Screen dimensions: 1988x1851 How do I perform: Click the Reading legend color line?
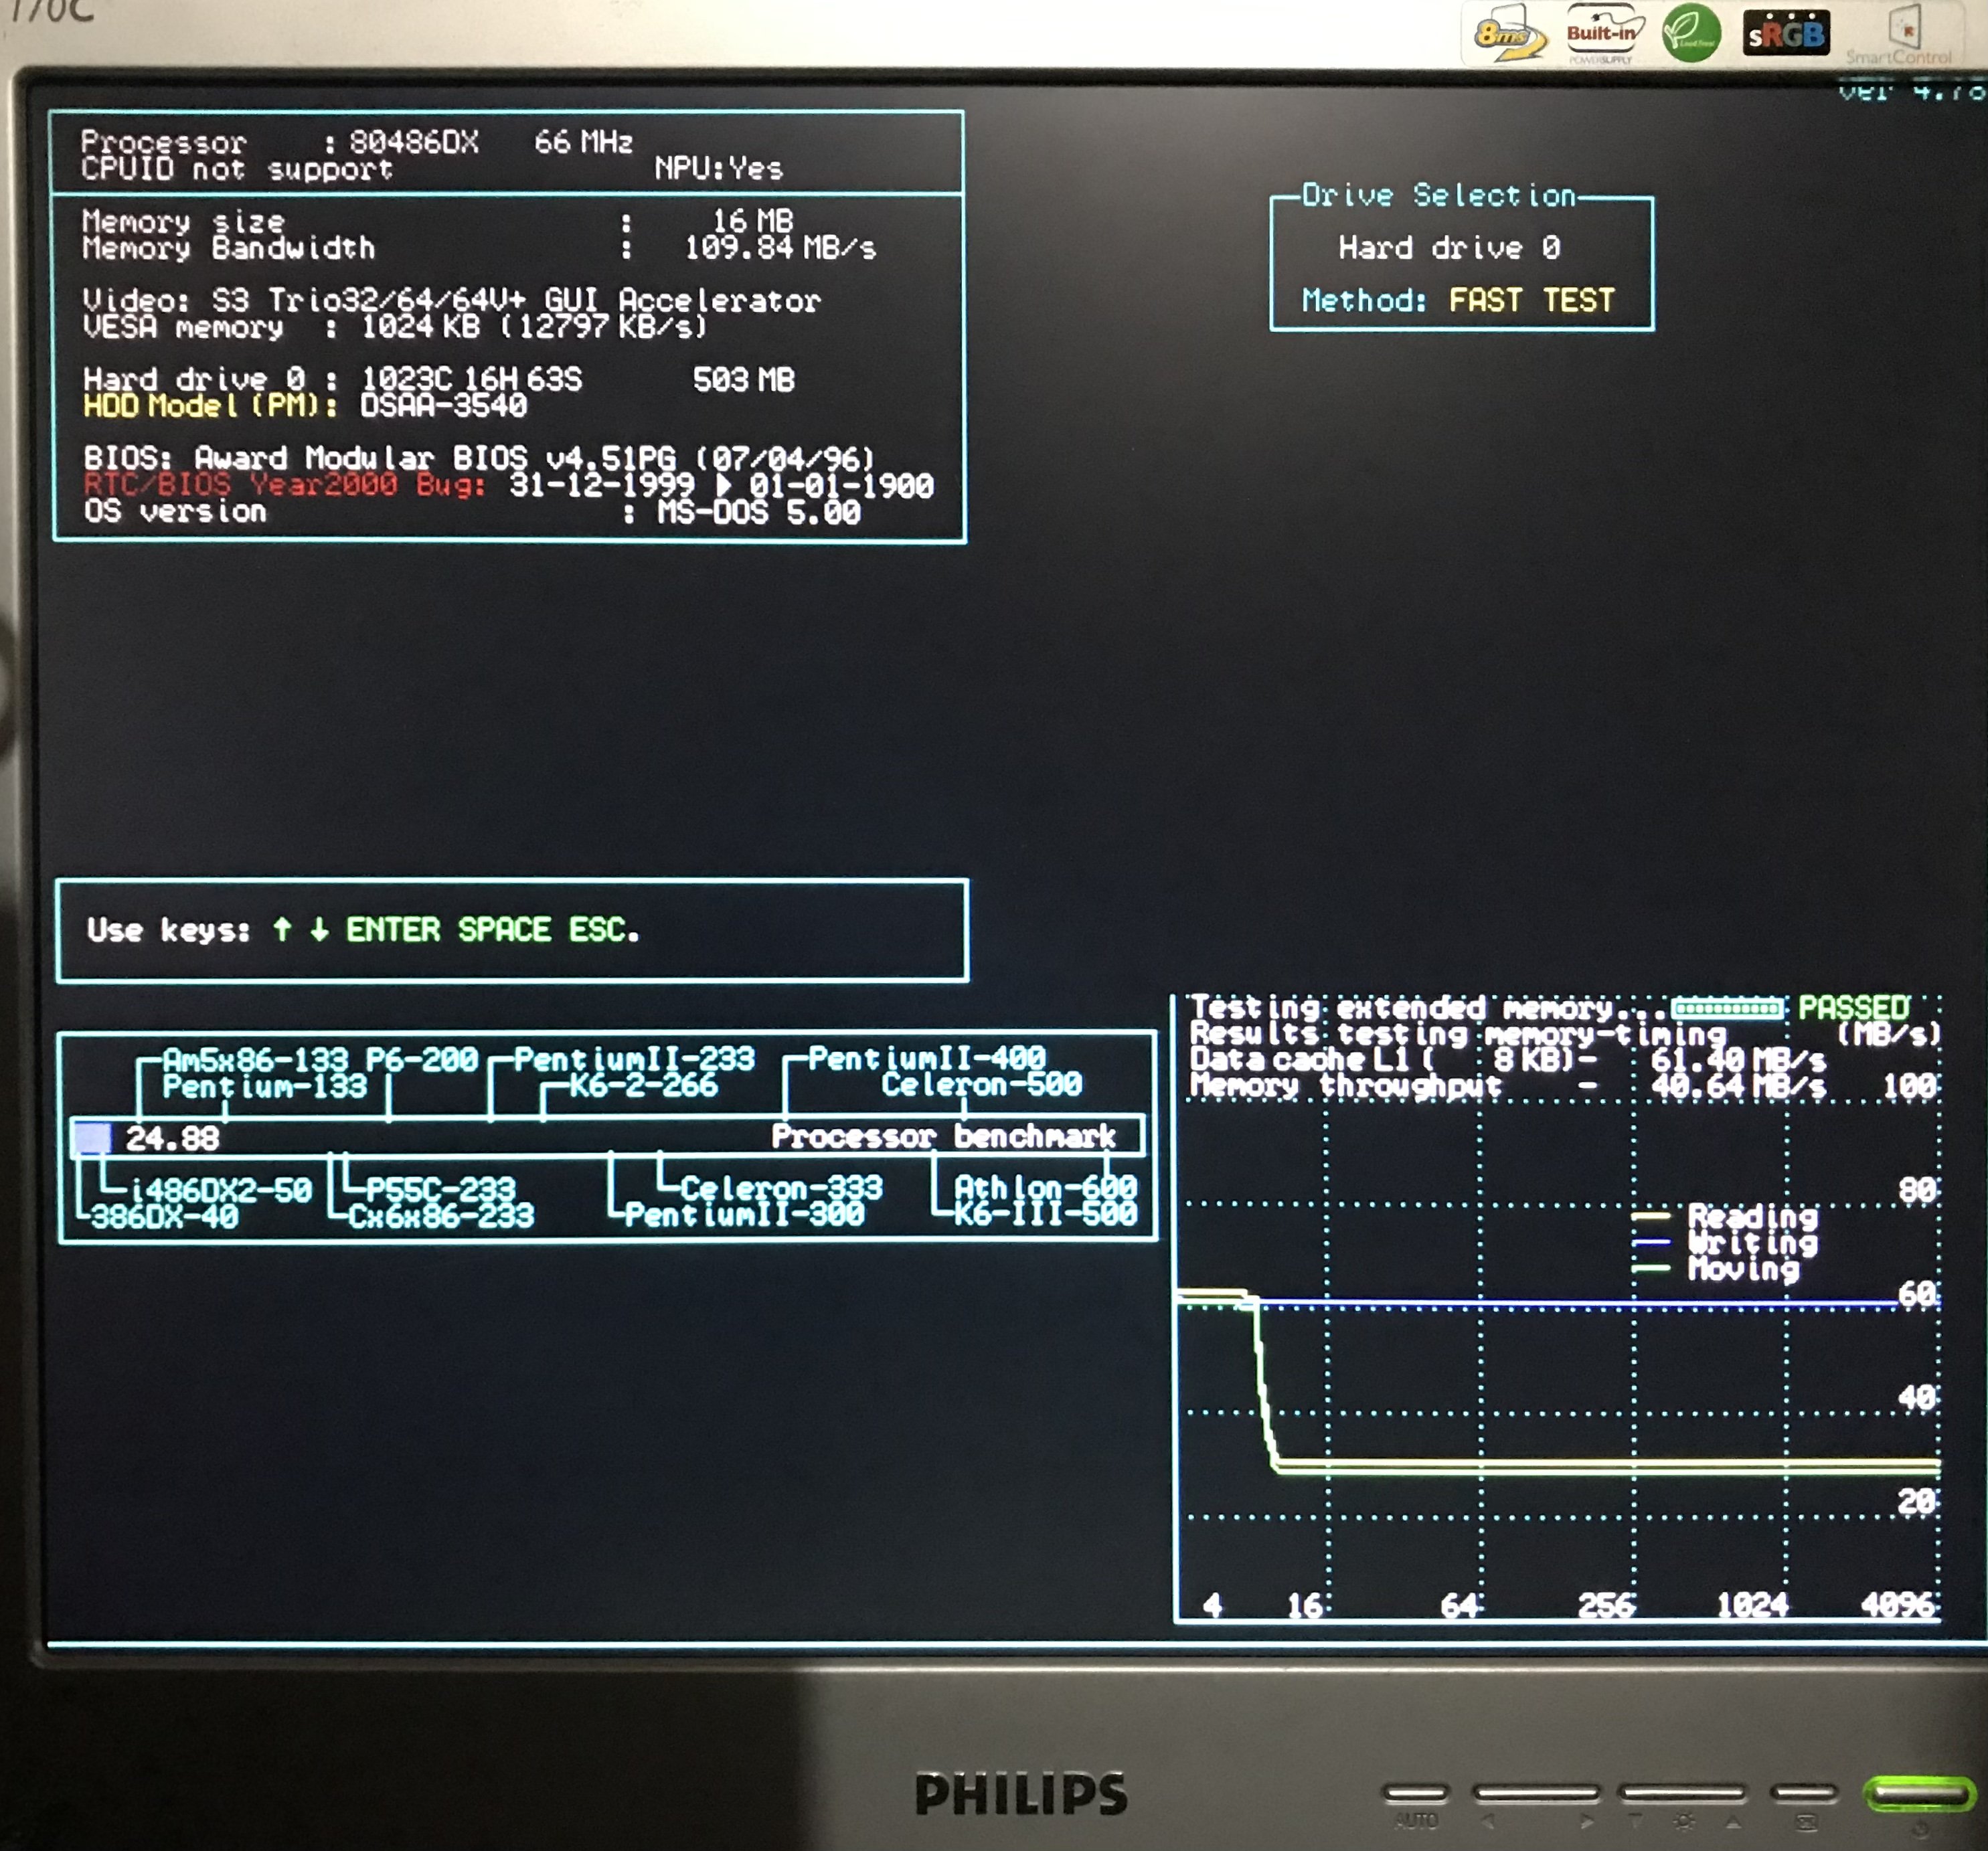[1650, 1217]
